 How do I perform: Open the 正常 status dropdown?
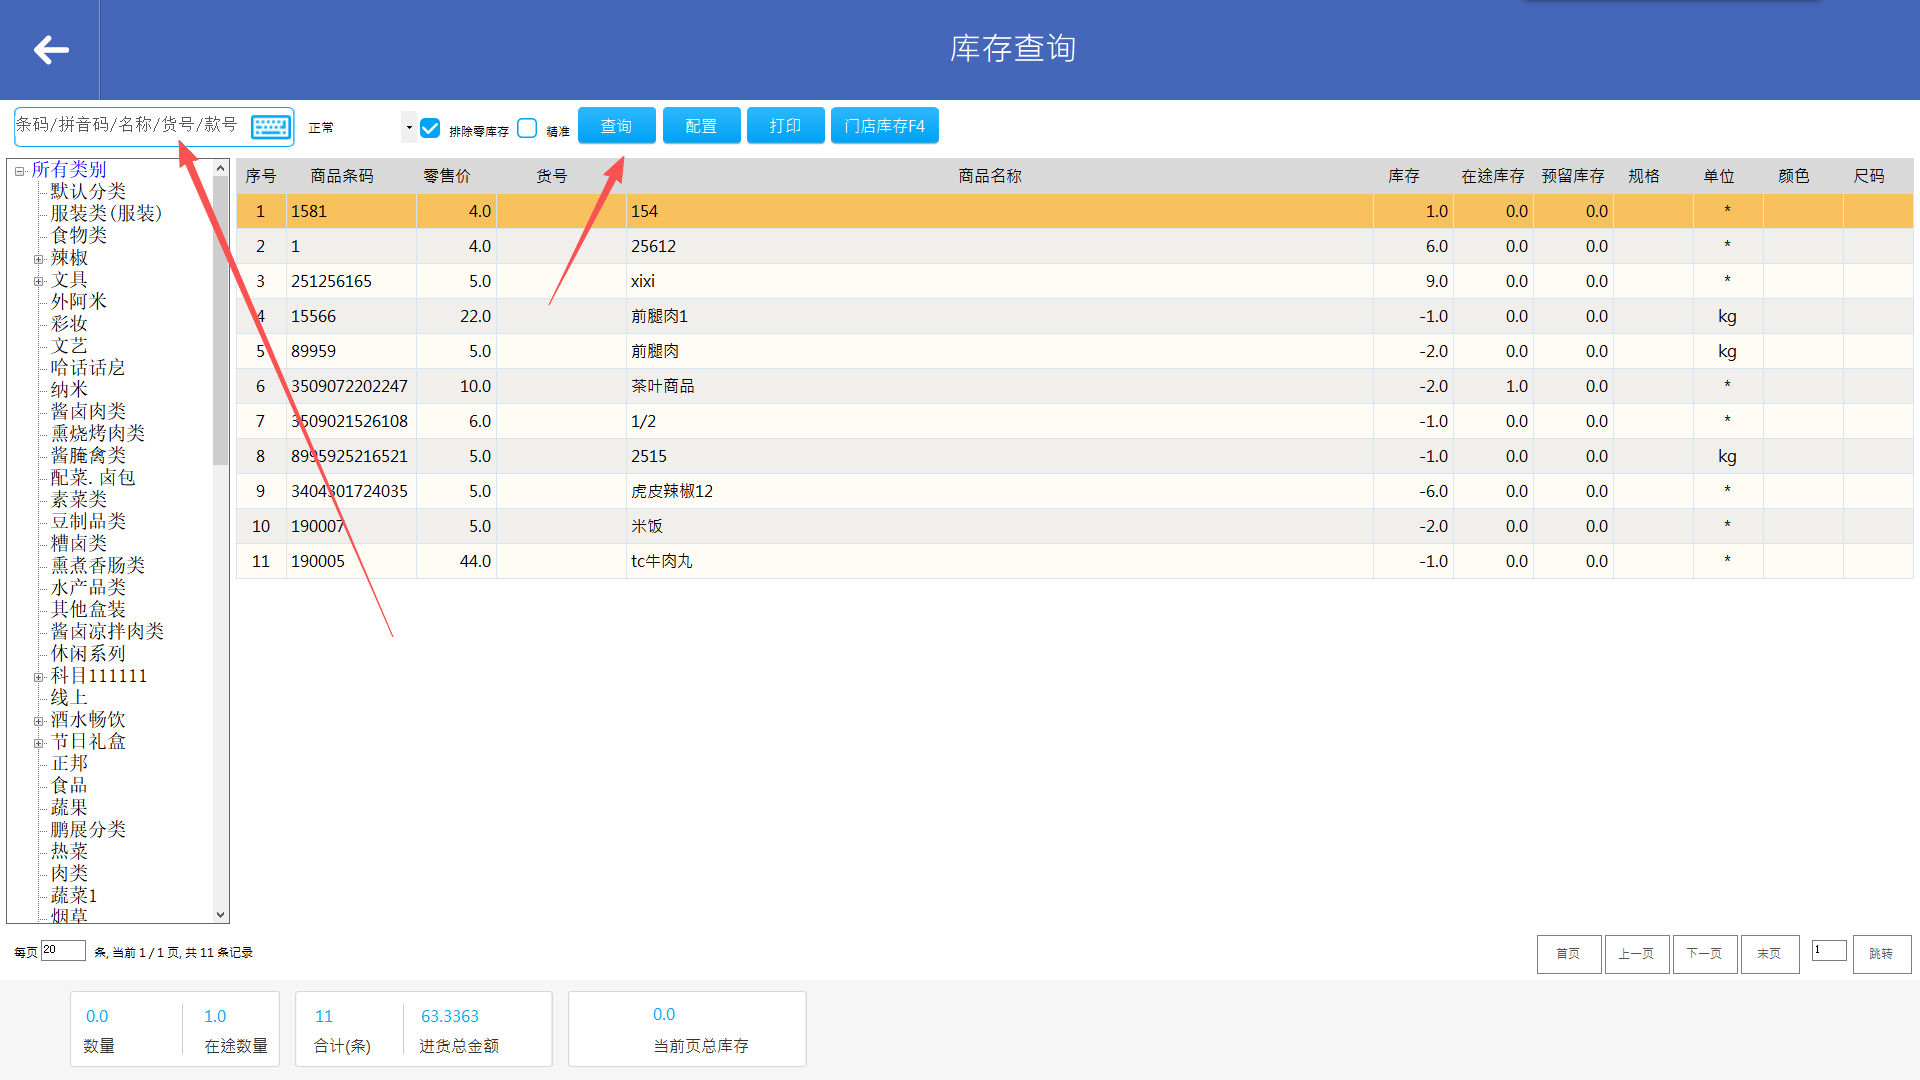point(408,127)
